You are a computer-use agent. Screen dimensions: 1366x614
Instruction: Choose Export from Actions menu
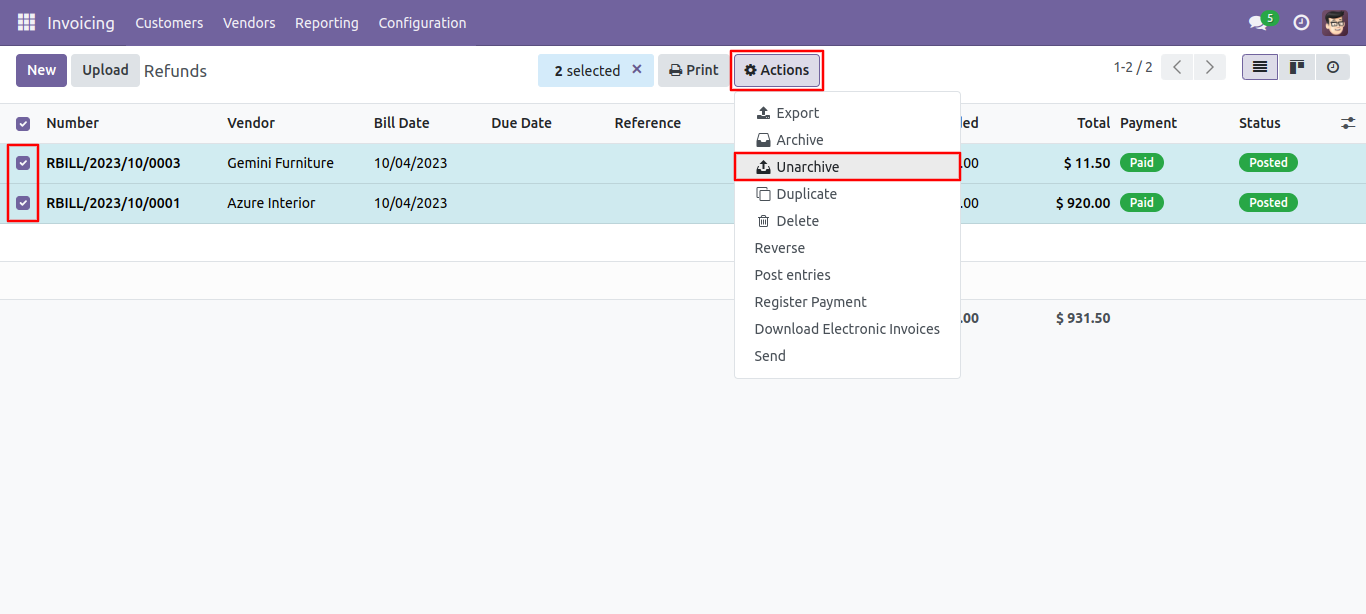pos(847,113)
